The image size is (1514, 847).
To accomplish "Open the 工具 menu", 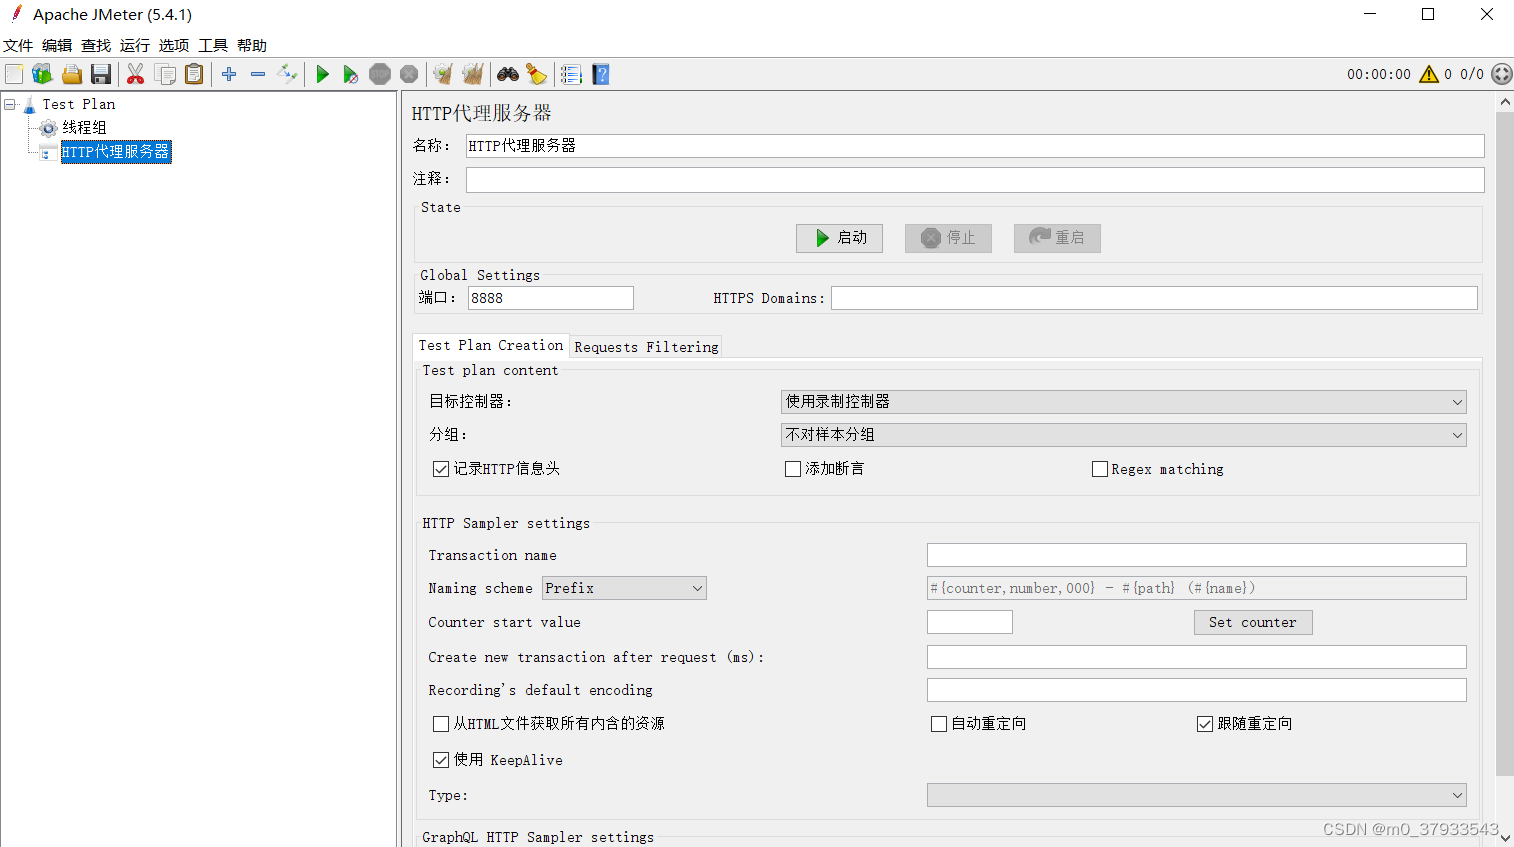I will pos(213,45).
